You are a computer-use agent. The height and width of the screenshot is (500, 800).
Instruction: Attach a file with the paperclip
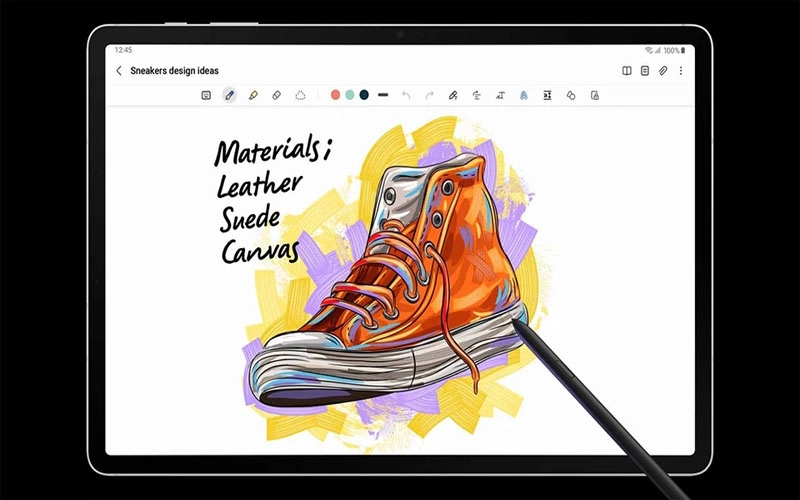[663, 71]
